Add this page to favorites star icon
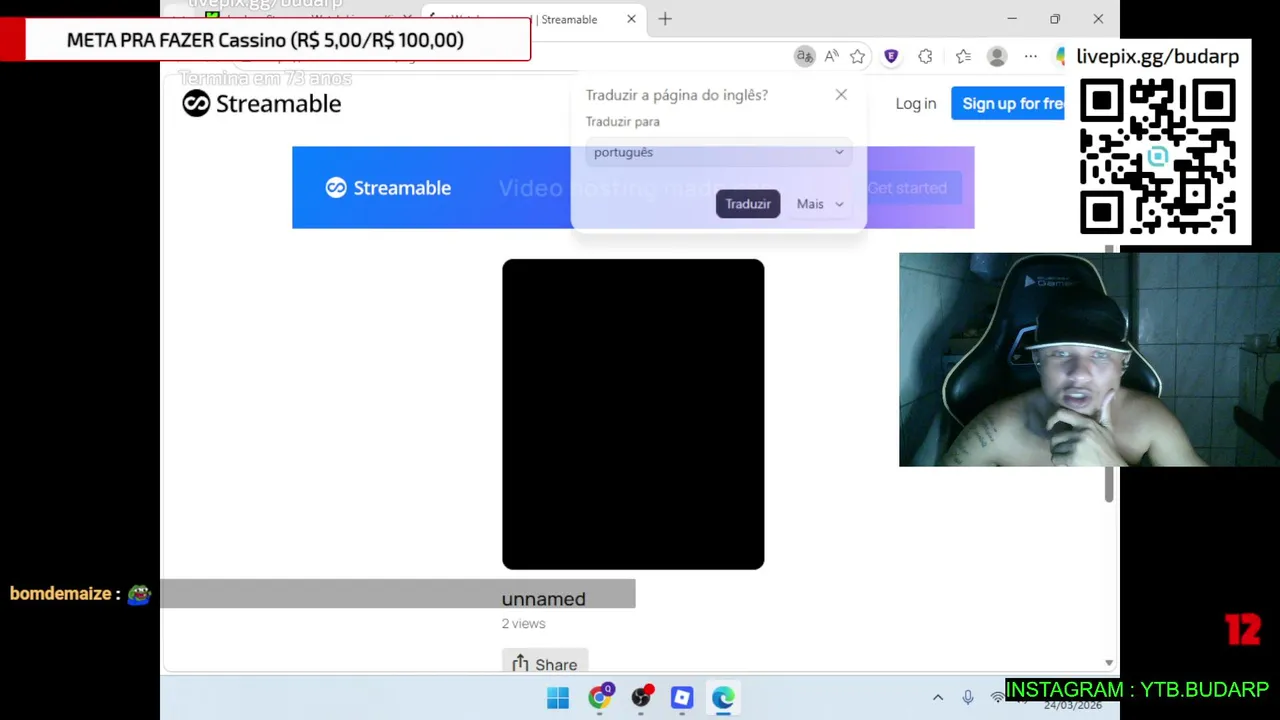1280x720 pixels. point(857,57)
